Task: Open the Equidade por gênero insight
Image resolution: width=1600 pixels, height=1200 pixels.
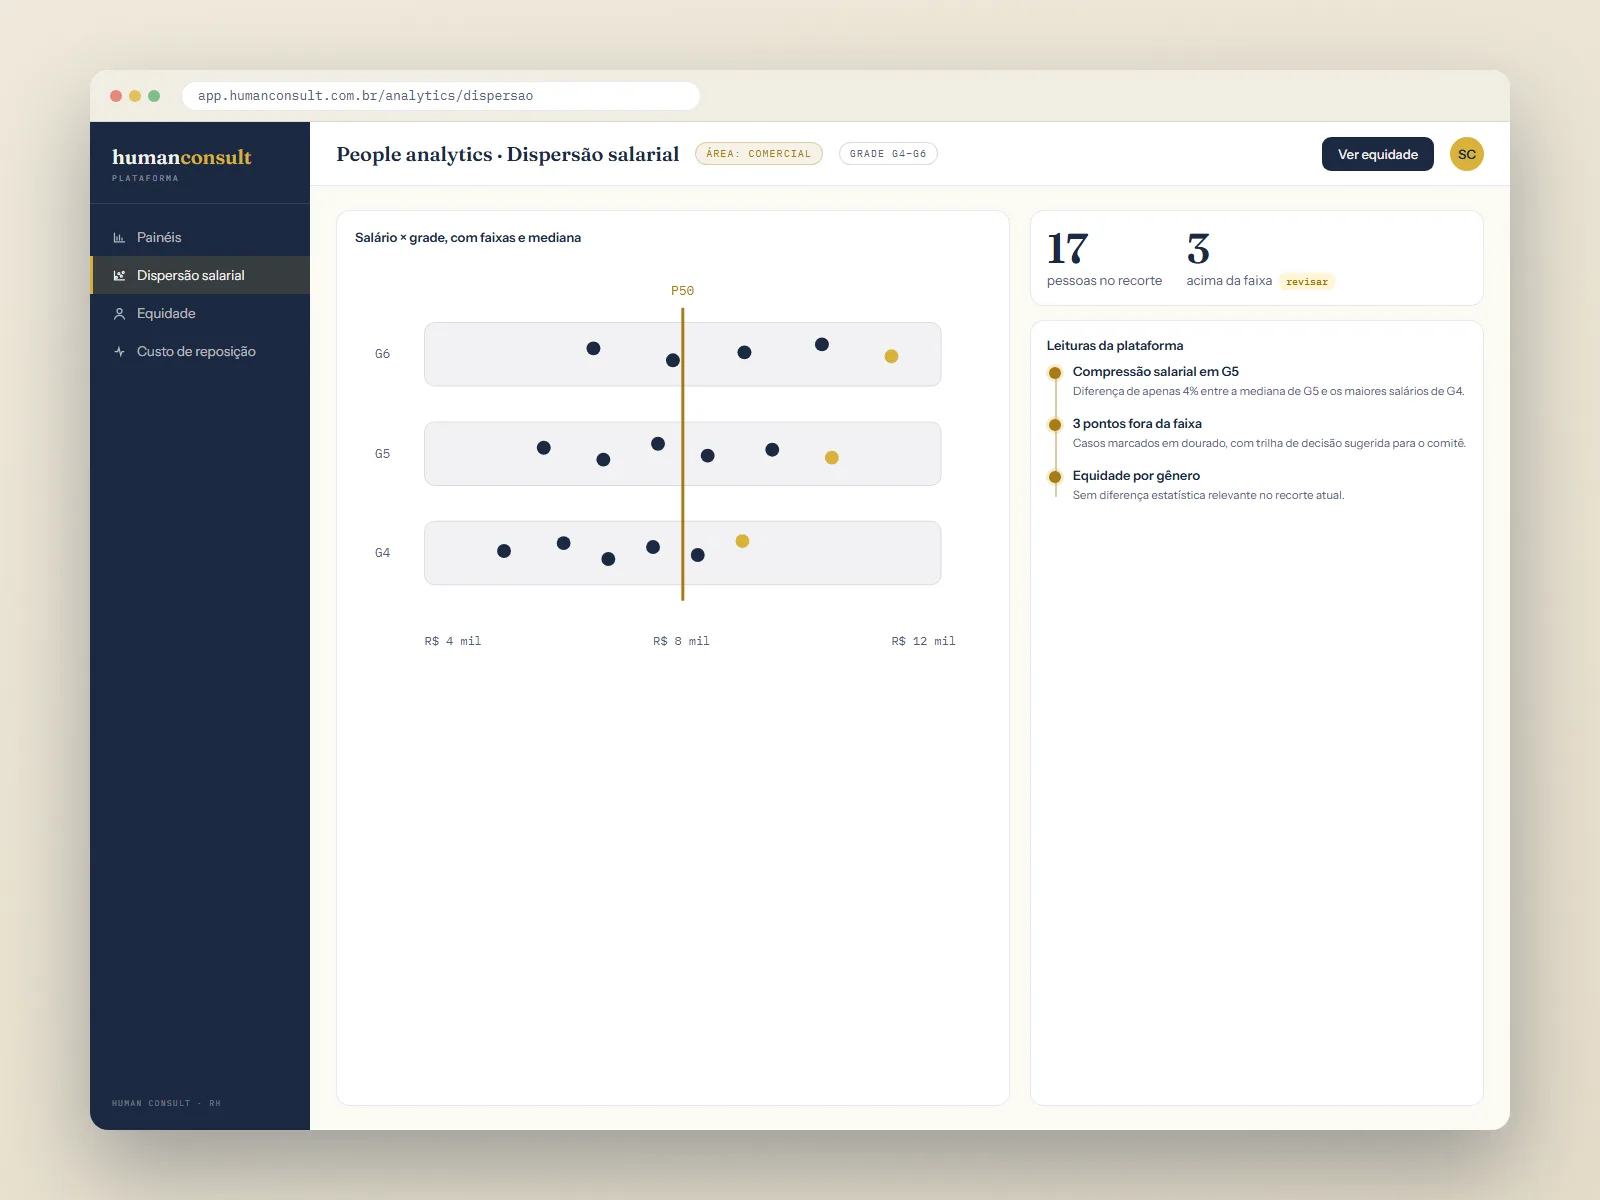Action: [1208, 485]
